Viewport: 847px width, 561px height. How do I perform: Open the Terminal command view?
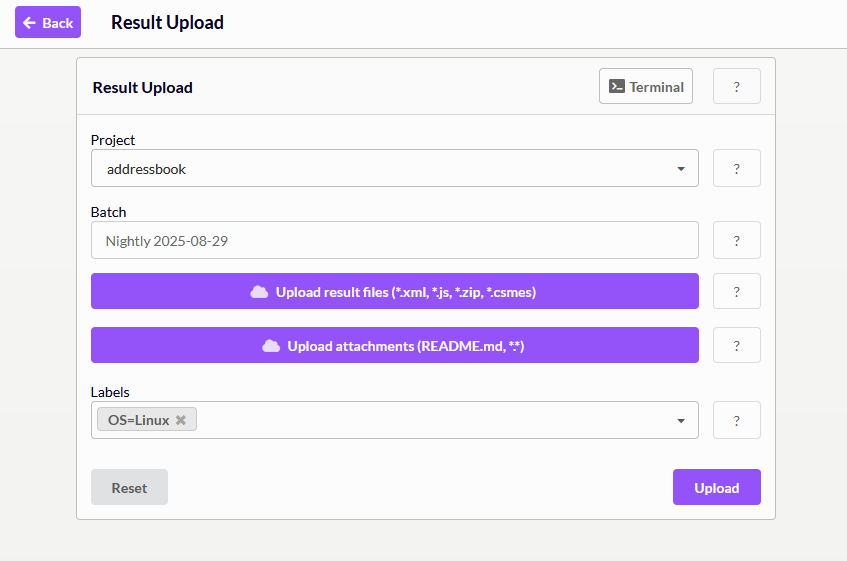click(646, 86)
